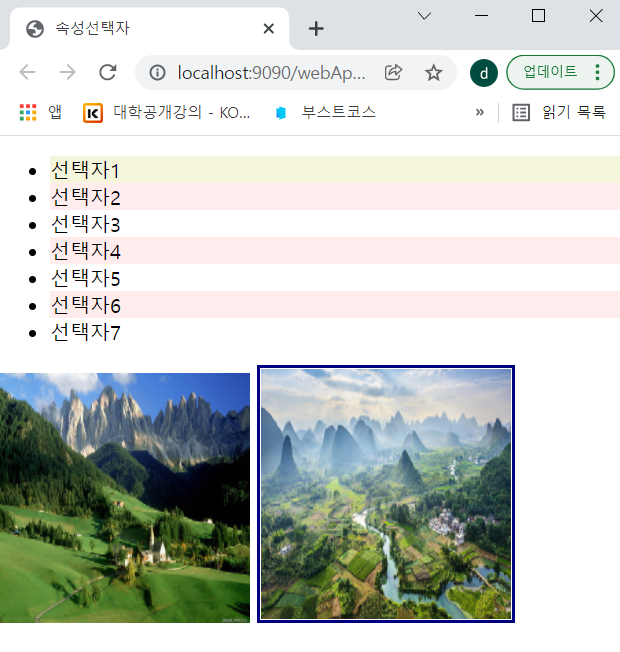Go back to the previous page
This screenshot has width=620, height=652.
tap(27, 72)
